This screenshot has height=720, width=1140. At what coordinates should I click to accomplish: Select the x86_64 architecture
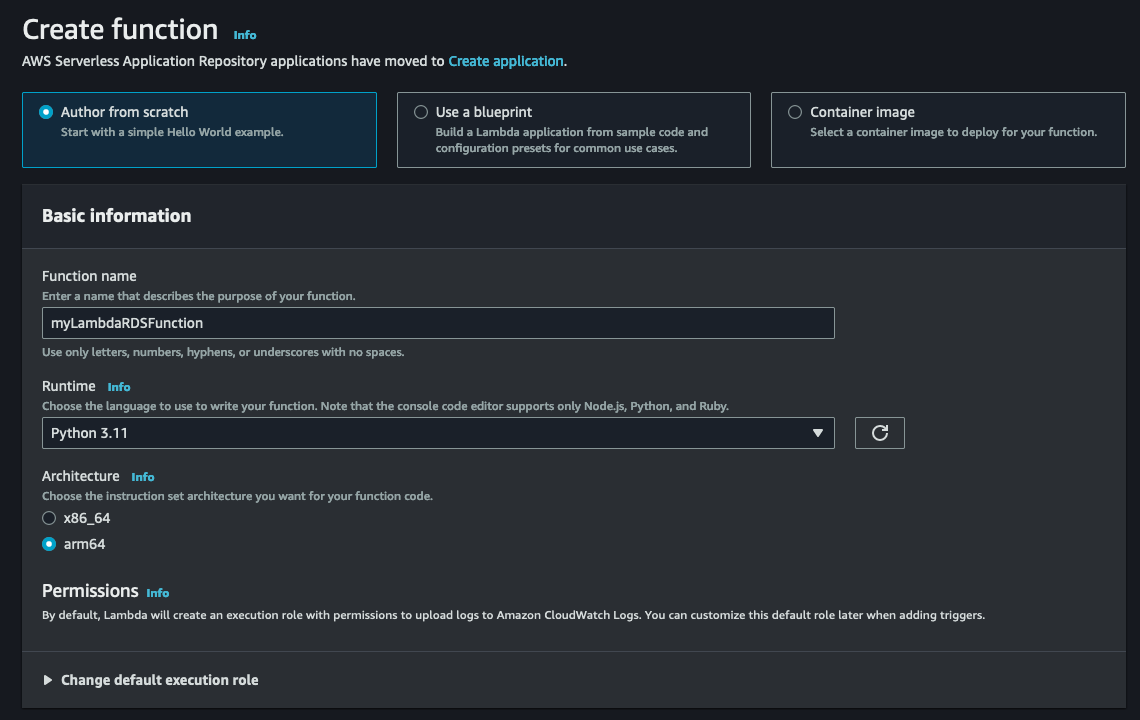point(49,518)
